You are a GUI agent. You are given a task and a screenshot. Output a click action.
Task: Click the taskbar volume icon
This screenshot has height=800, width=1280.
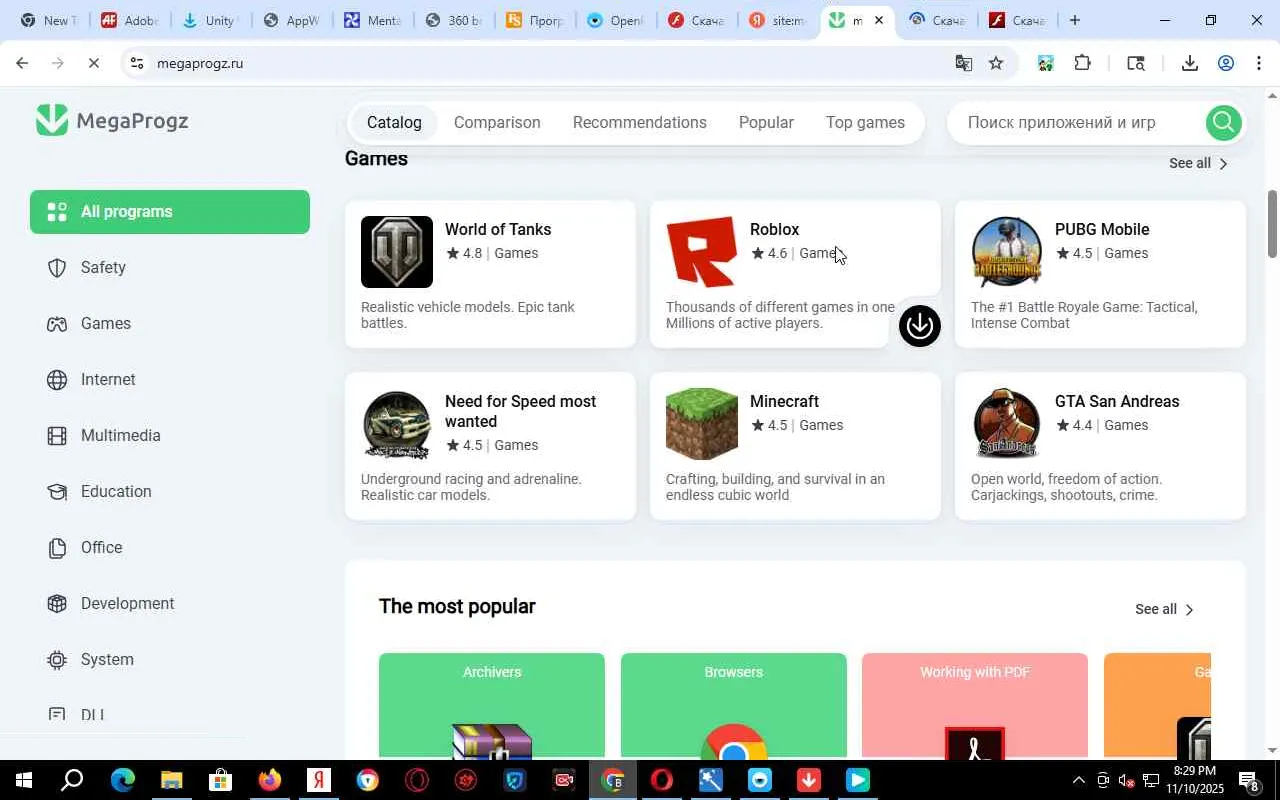point(1126,780)
